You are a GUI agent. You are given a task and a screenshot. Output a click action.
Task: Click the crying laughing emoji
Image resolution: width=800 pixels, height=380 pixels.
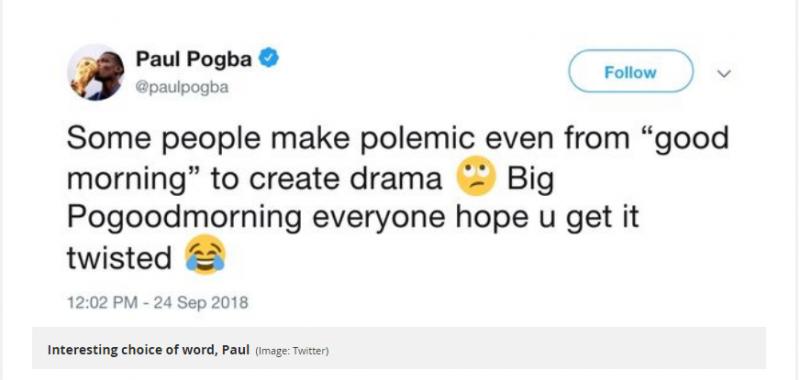coord(205,254)
